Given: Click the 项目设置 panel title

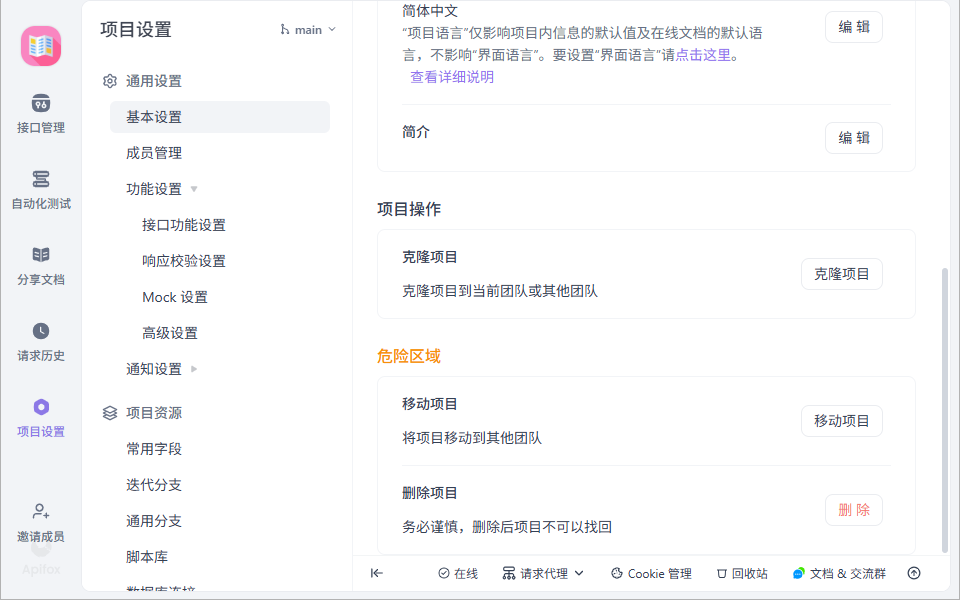Looking at the screenshot, I should (x=136, y=29).
